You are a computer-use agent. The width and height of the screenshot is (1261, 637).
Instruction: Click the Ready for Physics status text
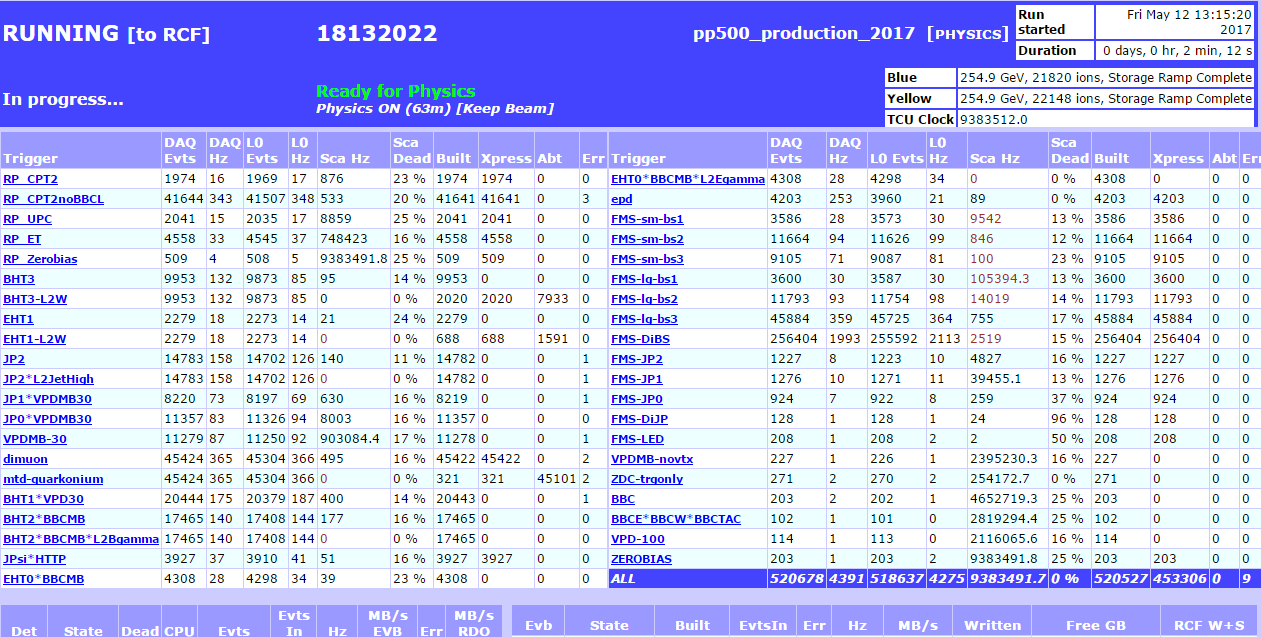coord(396,91)
